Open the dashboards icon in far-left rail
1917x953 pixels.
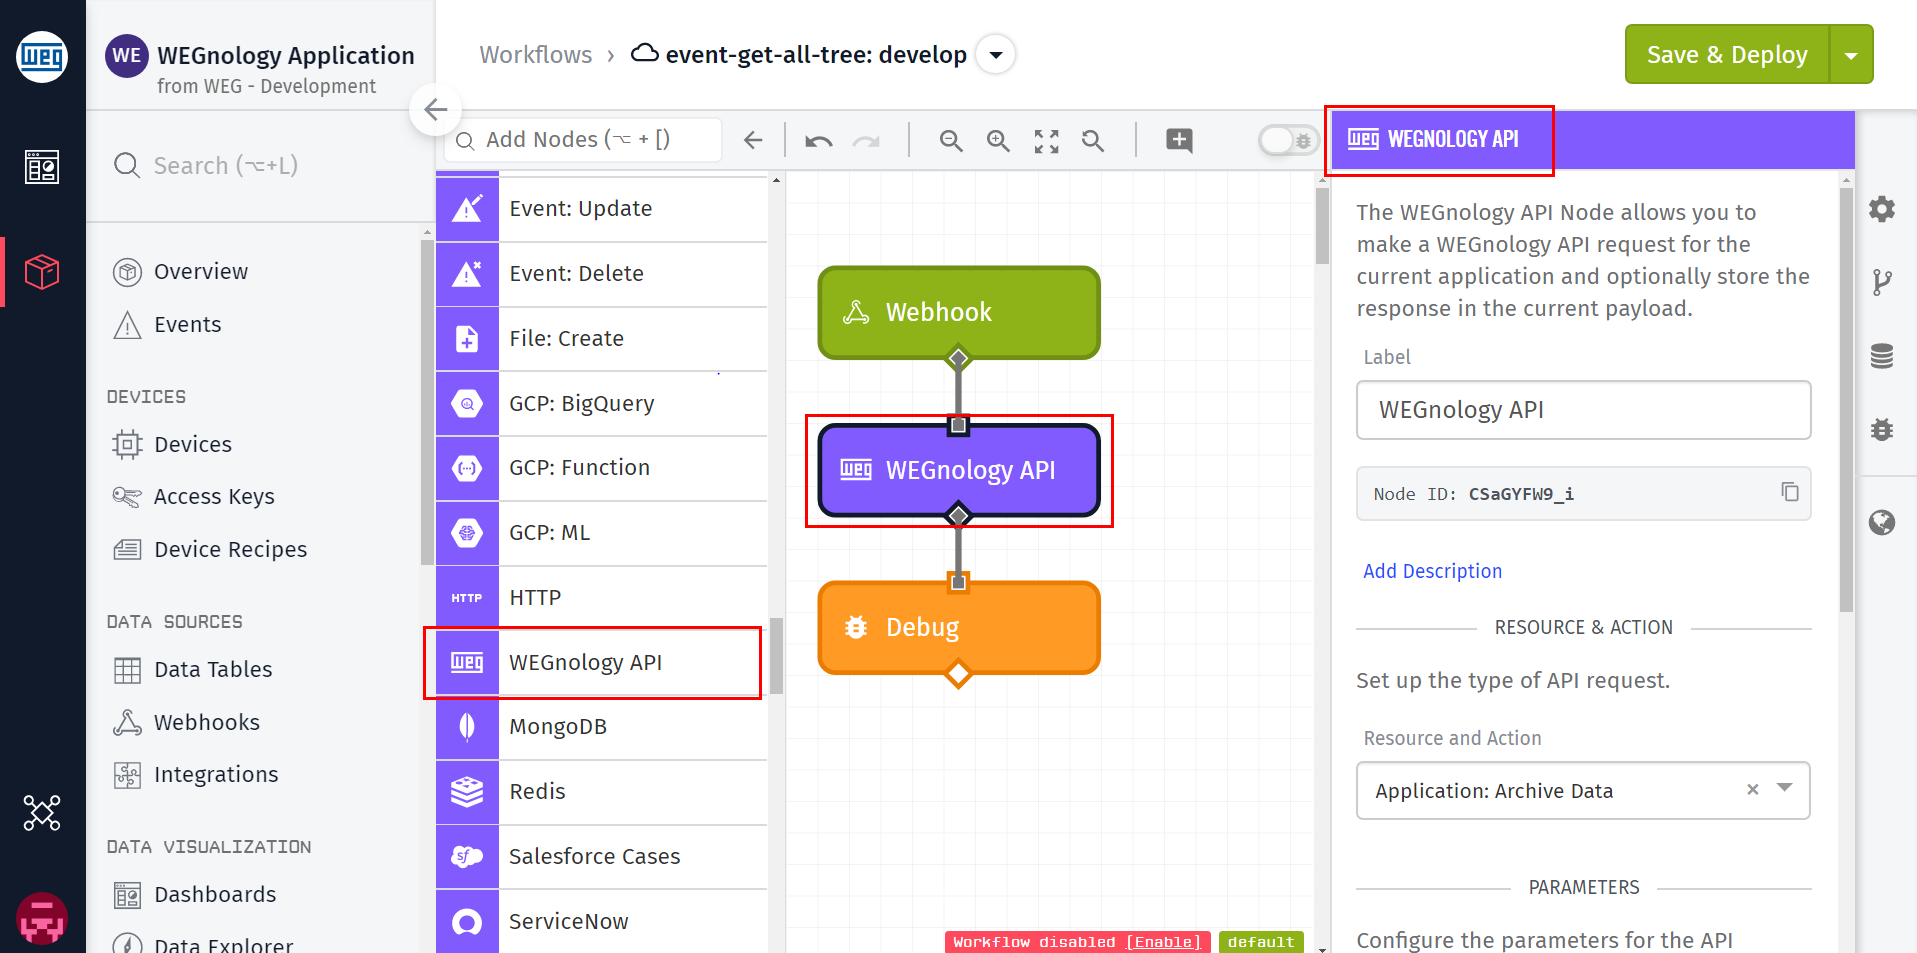(42, 167)
